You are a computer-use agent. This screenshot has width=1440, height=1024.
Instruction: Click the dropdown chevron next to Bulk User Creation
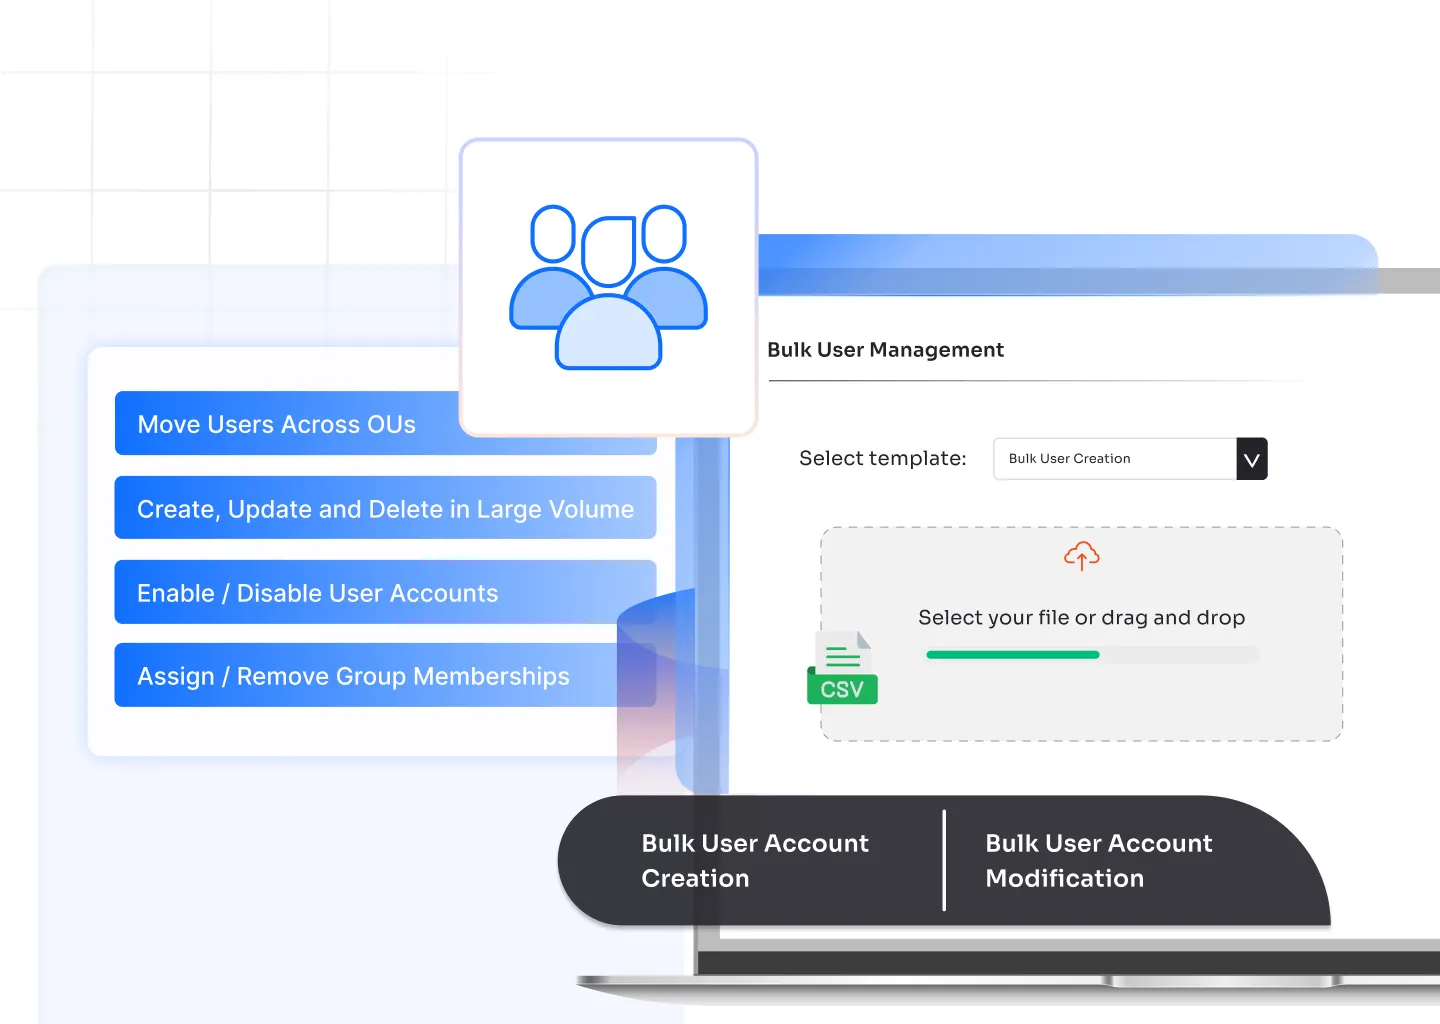coord(1251,458)
